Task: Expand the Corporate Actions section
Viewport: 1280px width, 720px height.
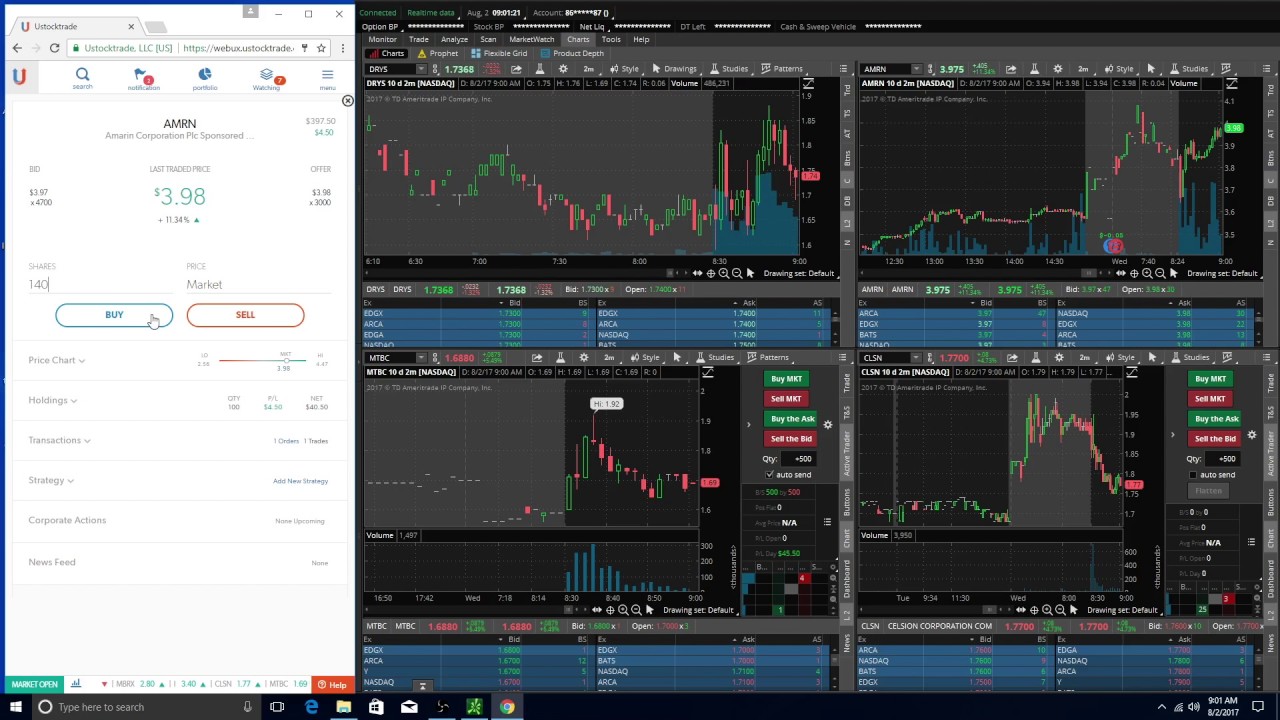Action: [67, 520]
